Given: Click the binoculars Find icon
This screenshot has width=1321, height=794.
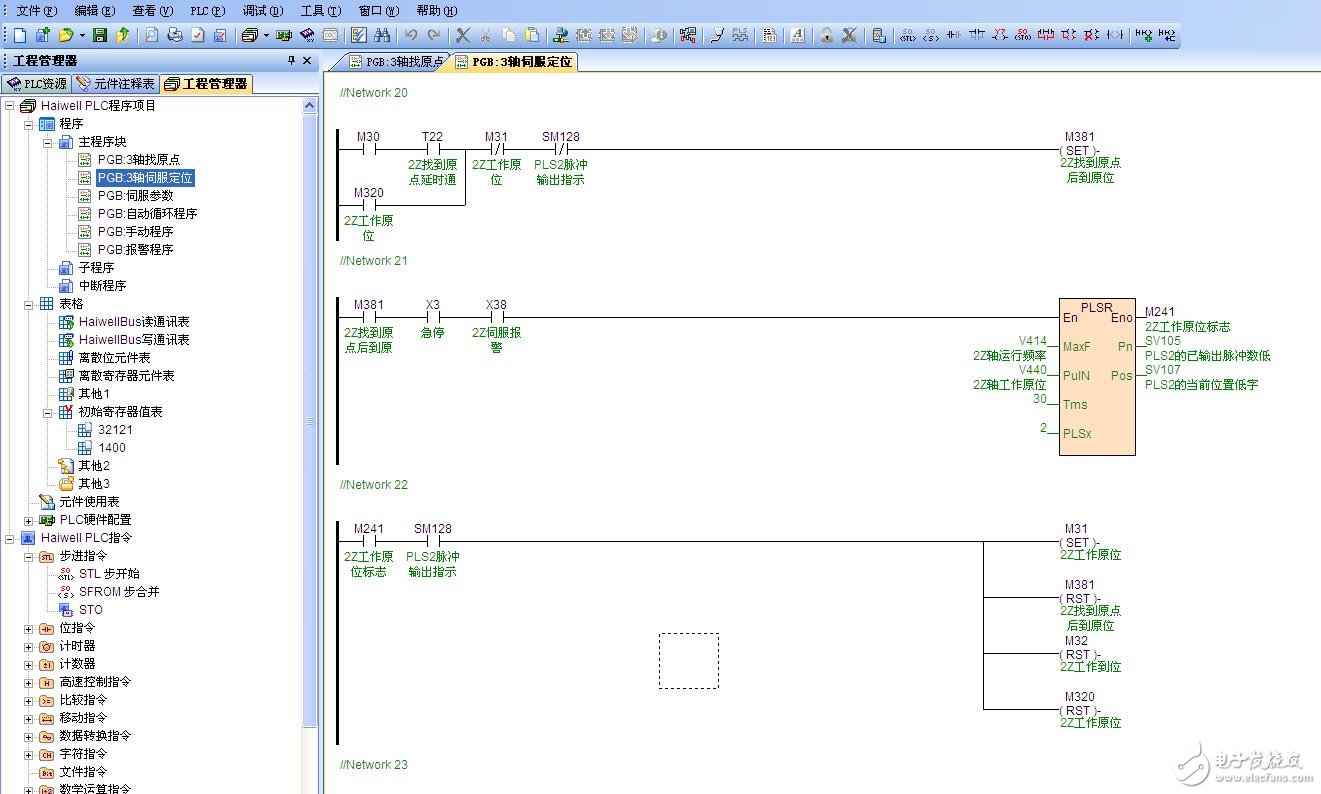Looking at the screenshot, I should coord(383,35).
